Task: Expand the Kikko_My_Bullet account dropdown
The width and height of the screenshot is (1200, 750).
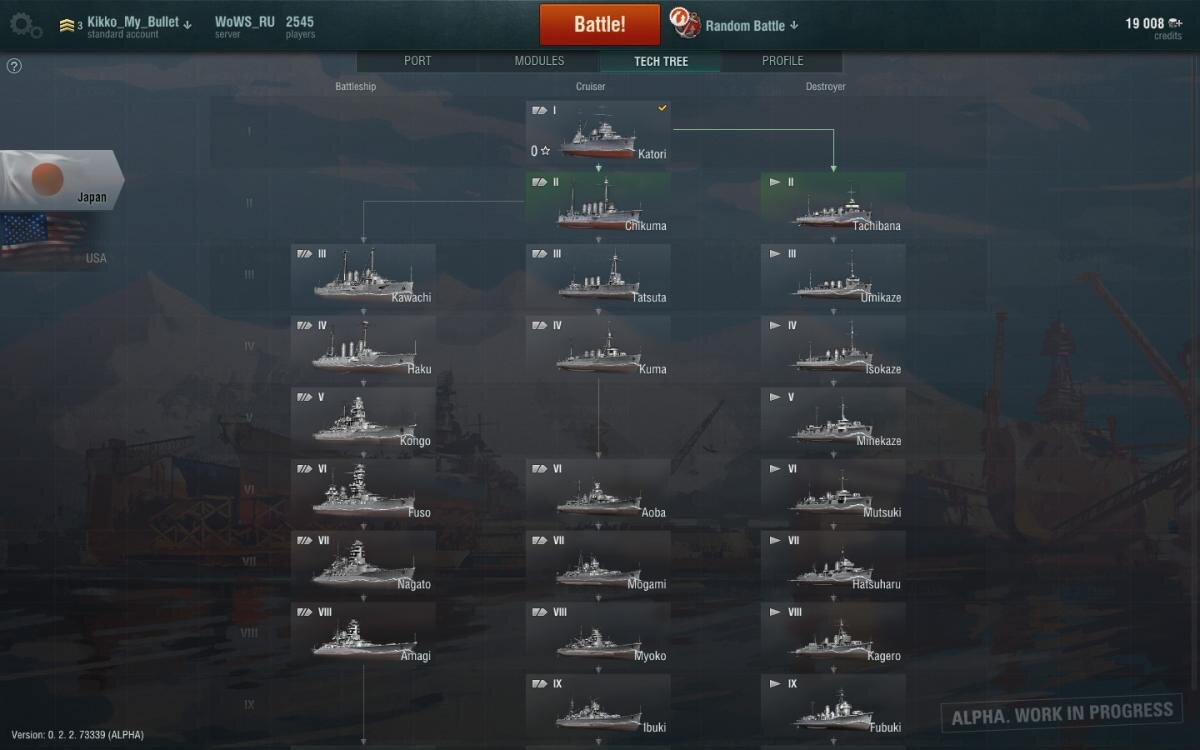Action: click(x=187, y=24)
